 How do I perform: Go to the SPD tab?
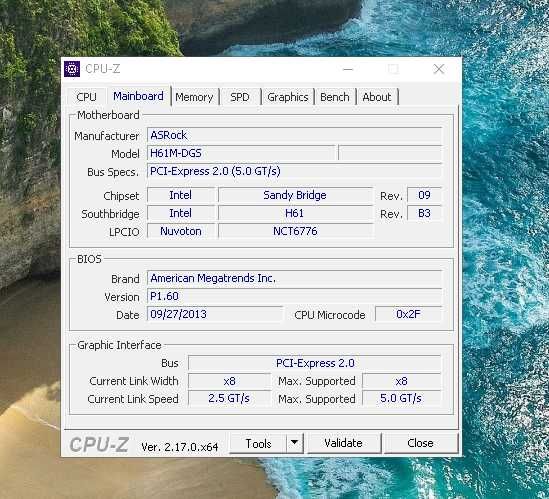[x=240, y=97]
